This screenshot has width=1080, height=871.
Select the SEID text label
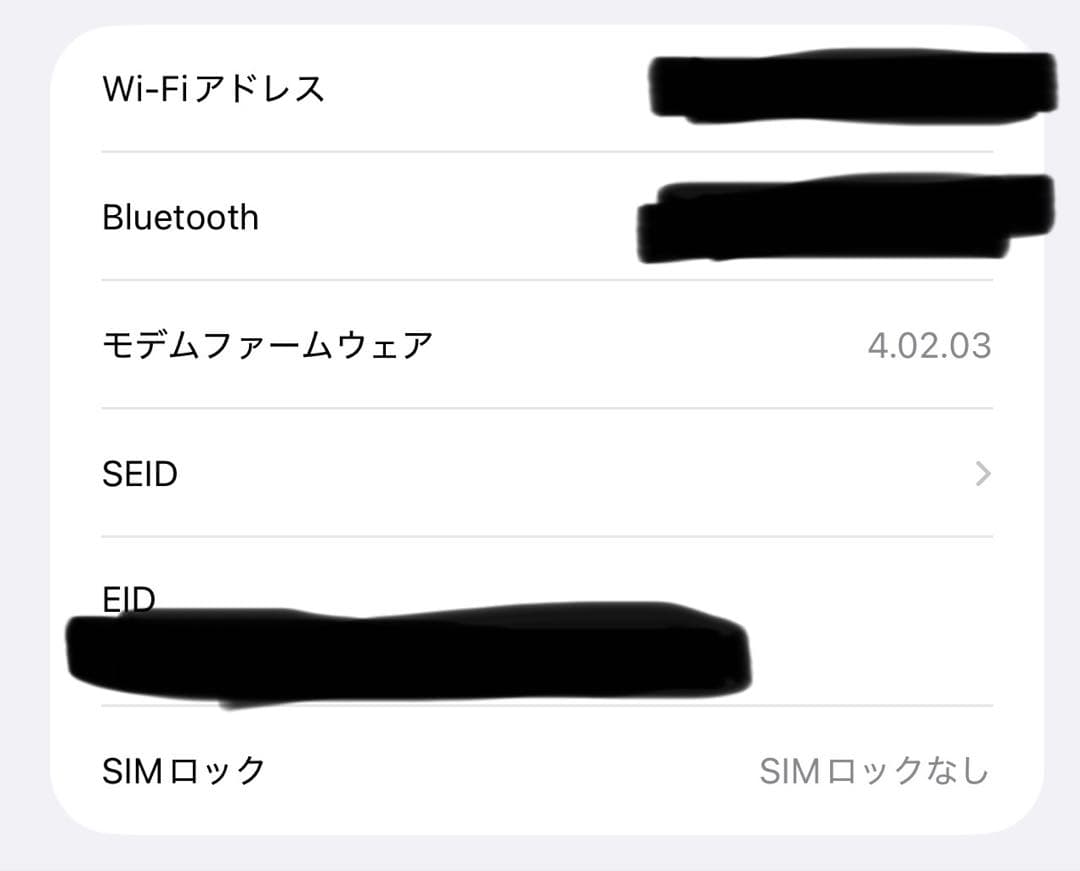click(140, 473)
